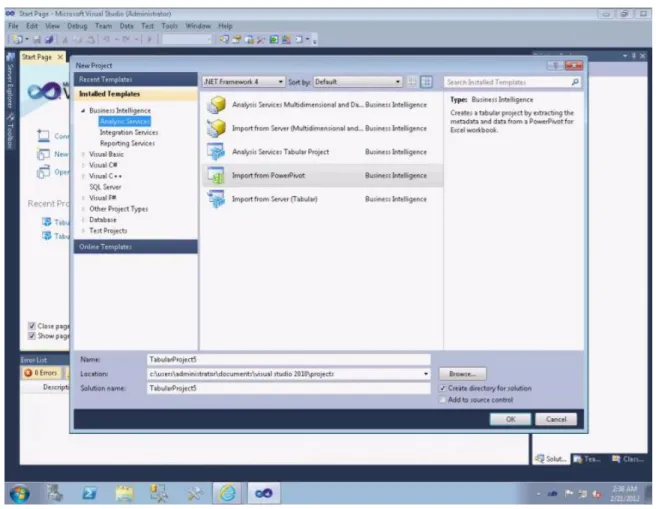The width and height of the screenshot is (656, 509).
Task: Pick the Import from PowerPivot template icon
Action: tap(216, 175)
